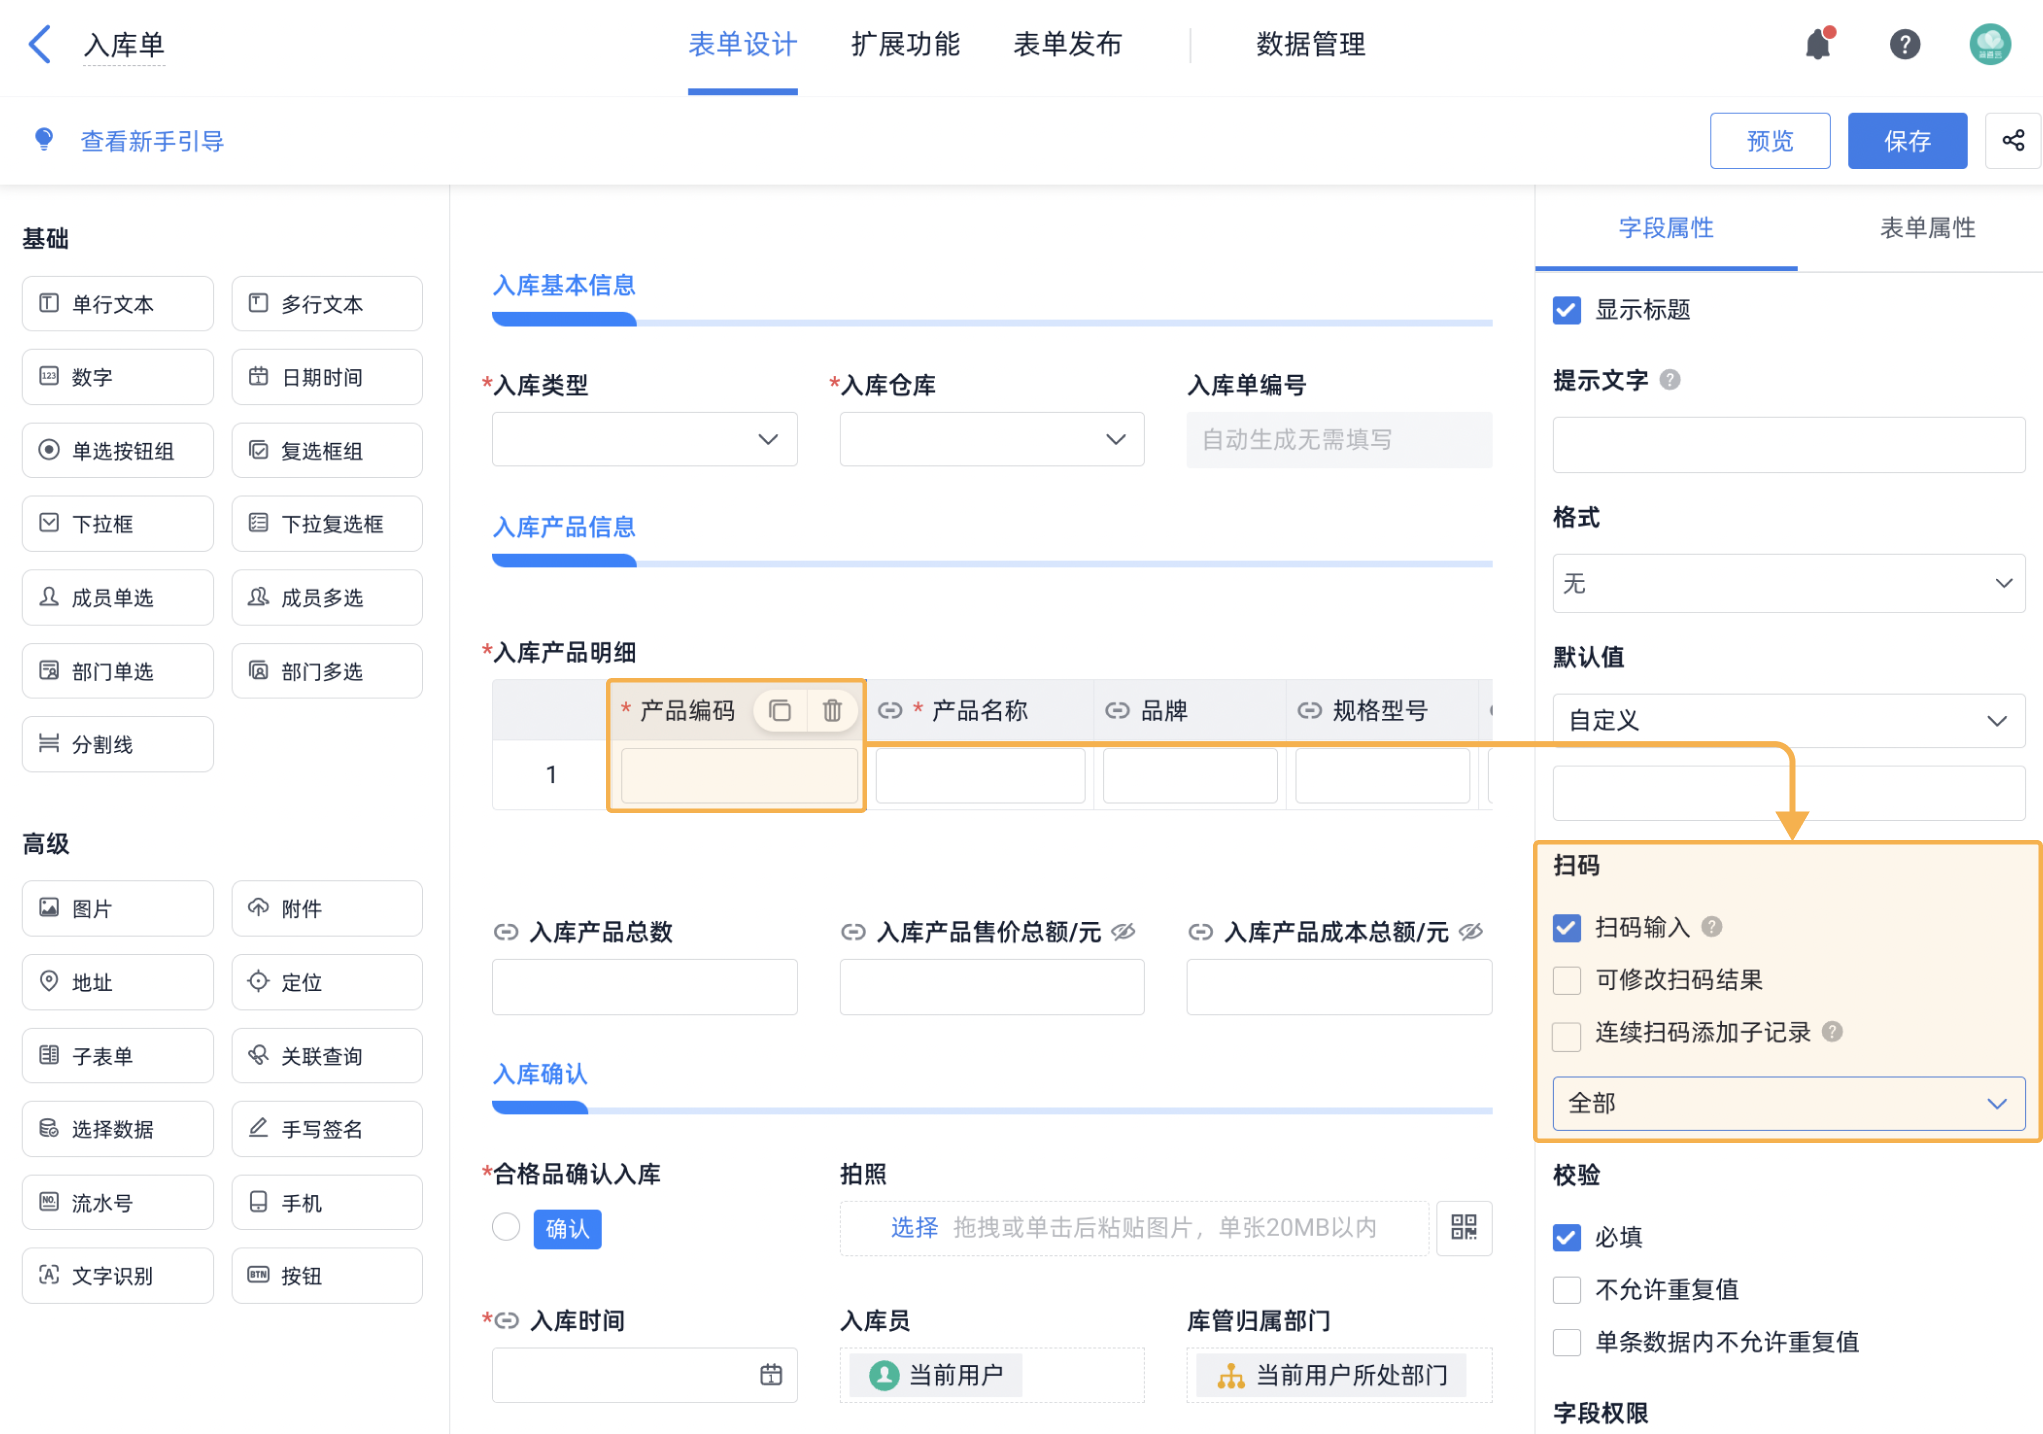The width and height of the screenshot is (2043, 1434).
Task: Add a 单行文本 field from the sidebar
Action: tap(117, 303)
